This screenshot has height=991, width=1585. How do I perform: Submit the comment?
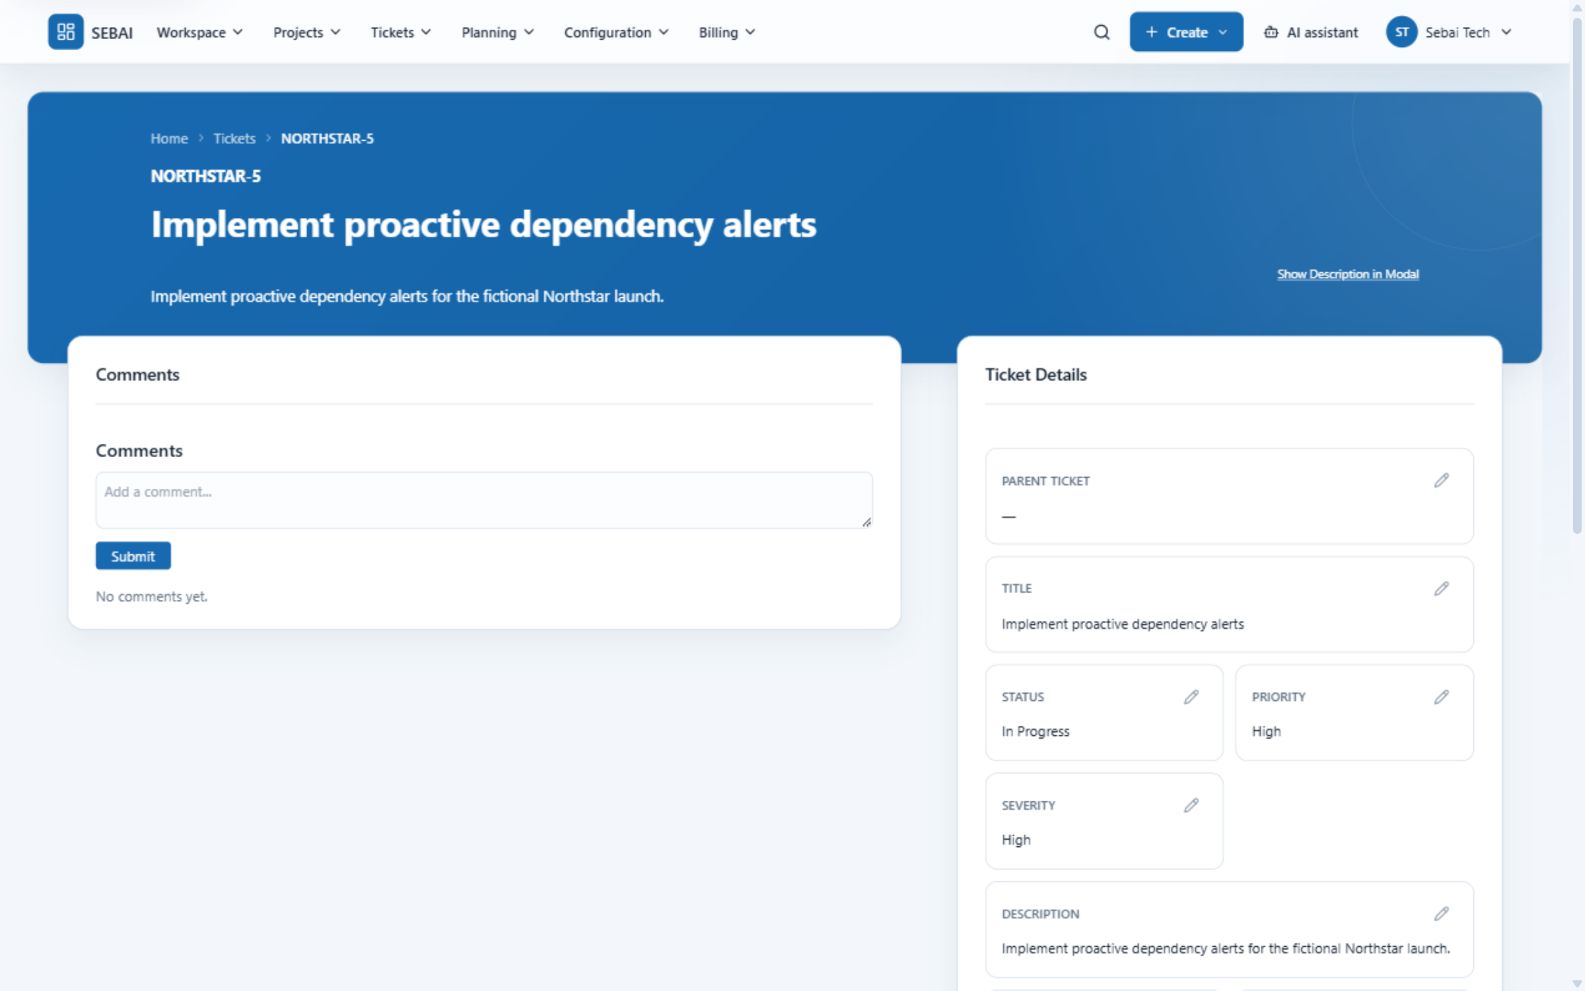click(x=133, y=556)
